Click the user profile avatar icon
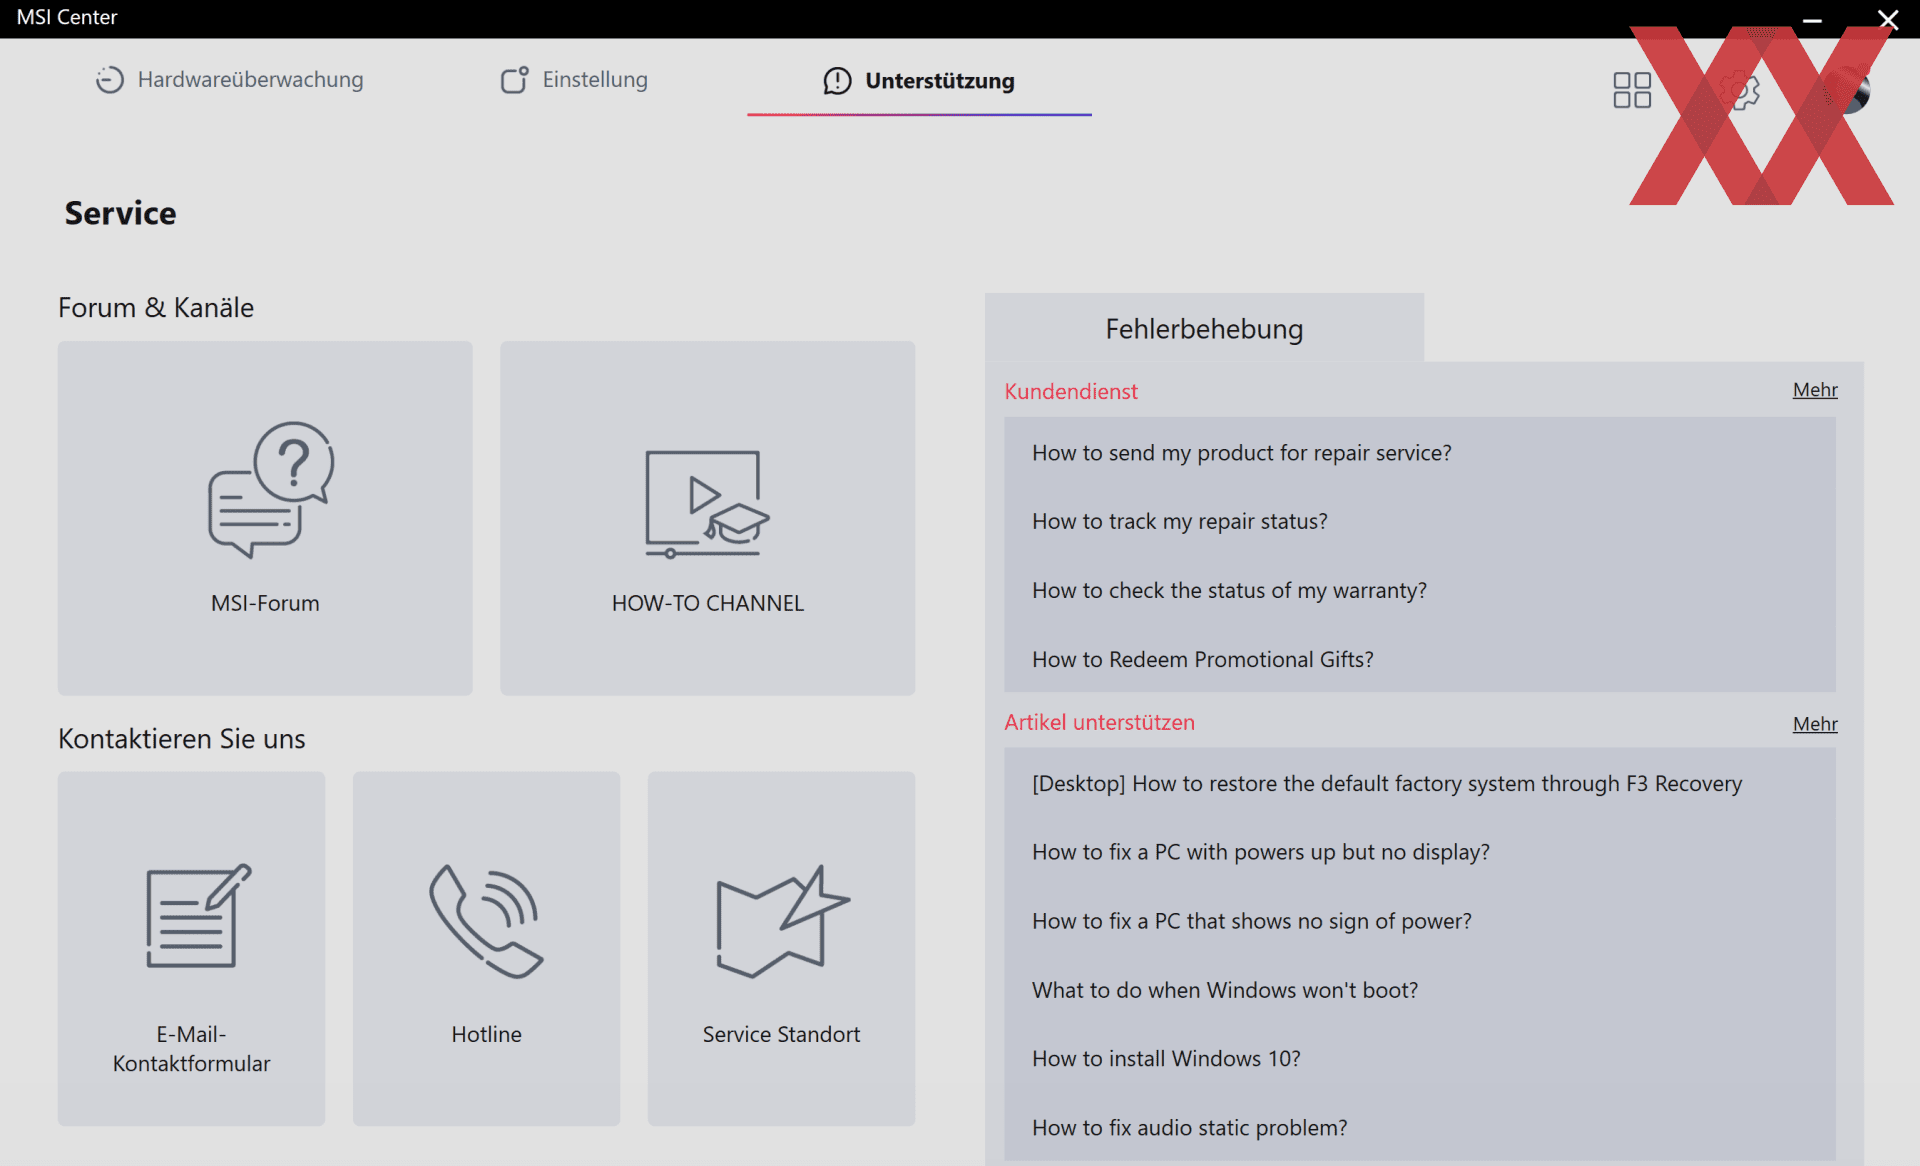Image resolution: width=1920 pixels, height=1166 pixels. [x=1847, y=90]
